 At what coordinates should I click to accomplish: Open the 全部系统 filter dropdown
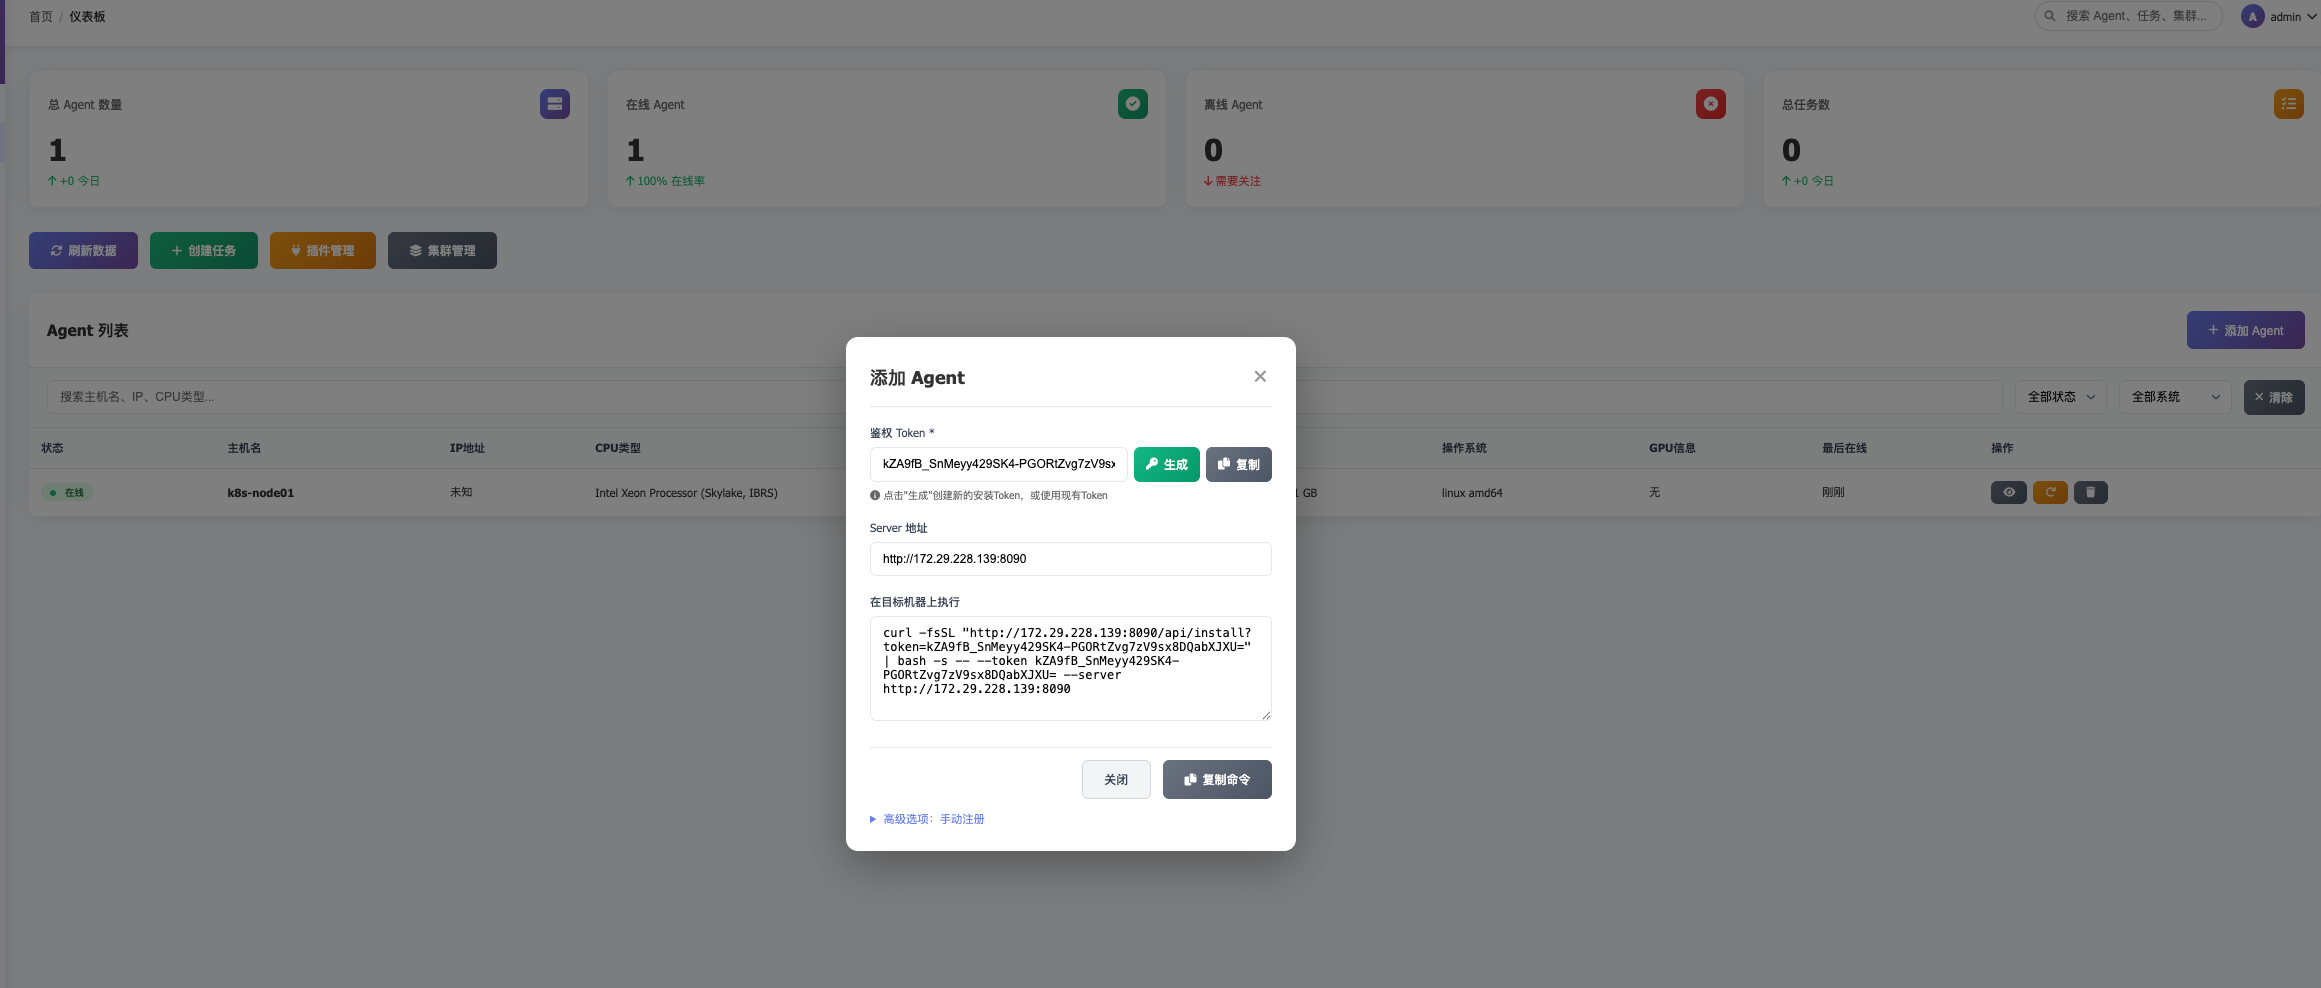point(2174,397)
